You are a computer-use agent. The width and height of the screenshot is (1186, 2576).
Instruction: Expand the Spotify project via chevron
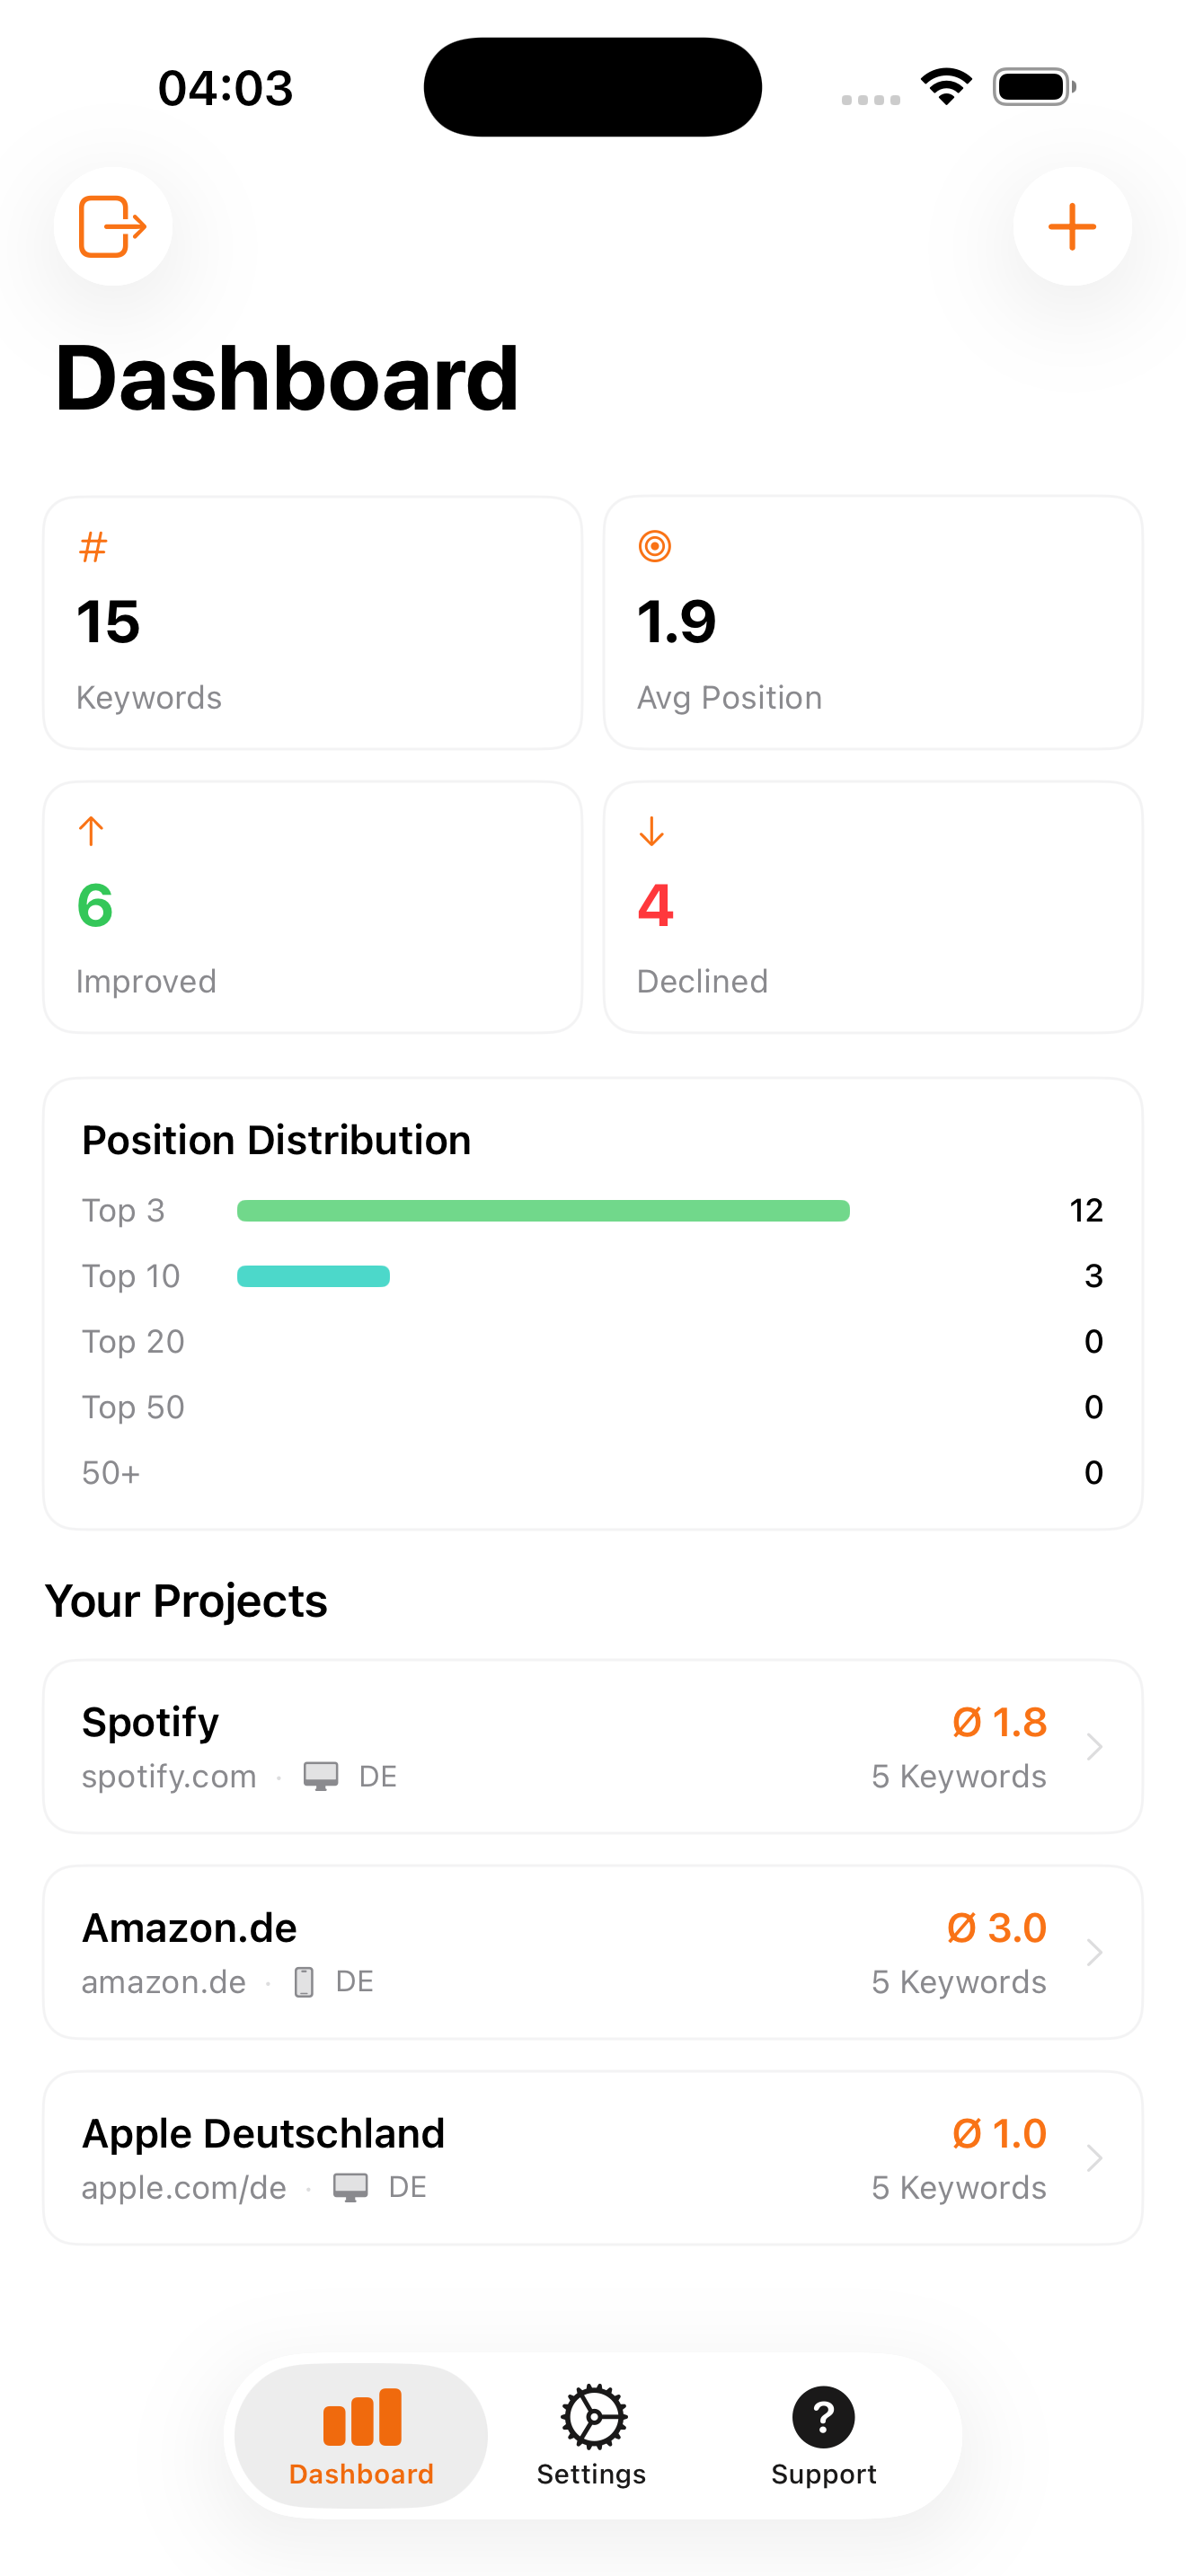[x=1096, y=1746]
